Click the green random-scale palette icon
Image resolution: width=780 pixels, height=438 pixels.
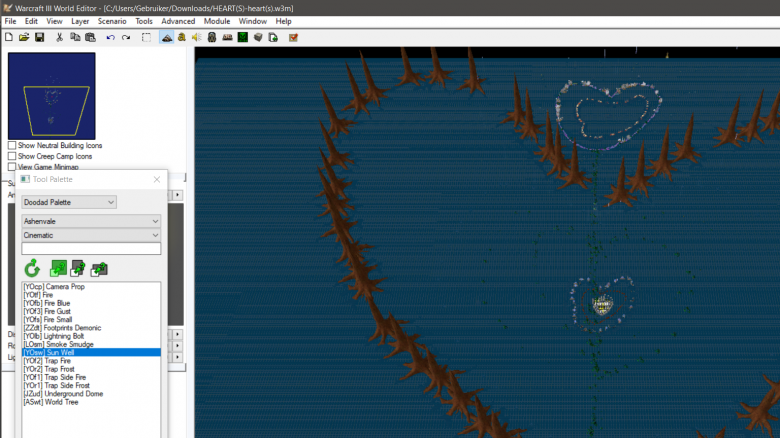point(58,269)
